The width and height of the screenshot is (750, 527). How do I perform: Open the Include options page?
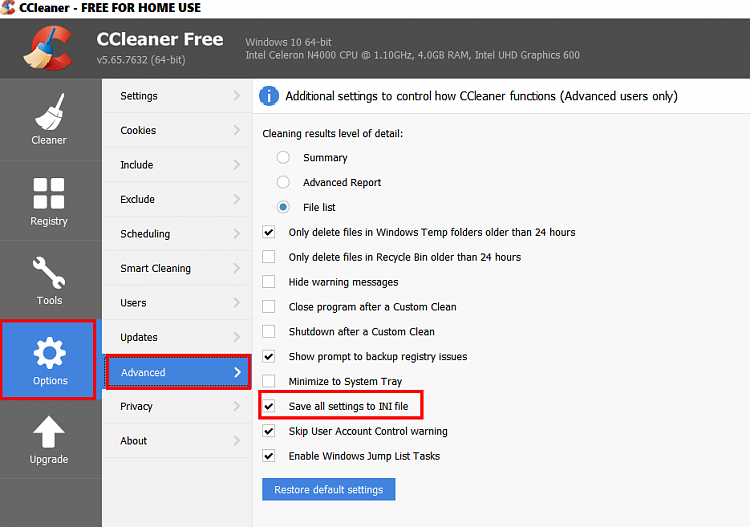pyautogui.click(x=177, y=165)
